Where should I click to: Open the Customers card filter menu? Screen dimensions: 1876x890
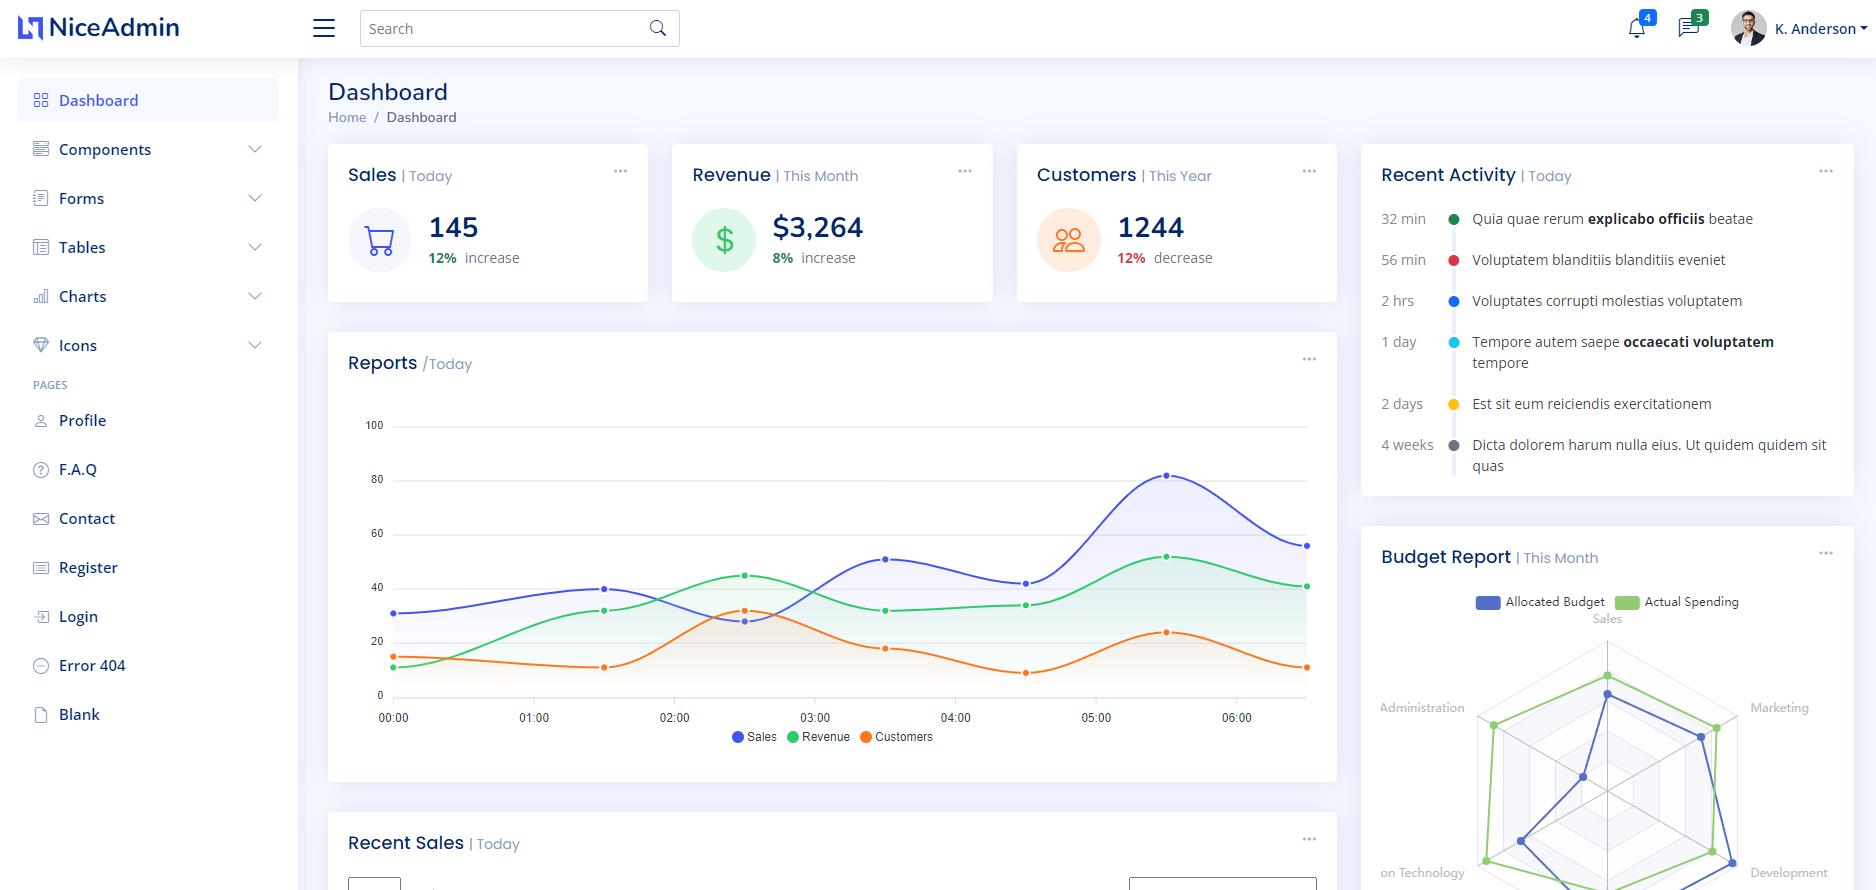pyautogui.click(x=1309, y=171)
